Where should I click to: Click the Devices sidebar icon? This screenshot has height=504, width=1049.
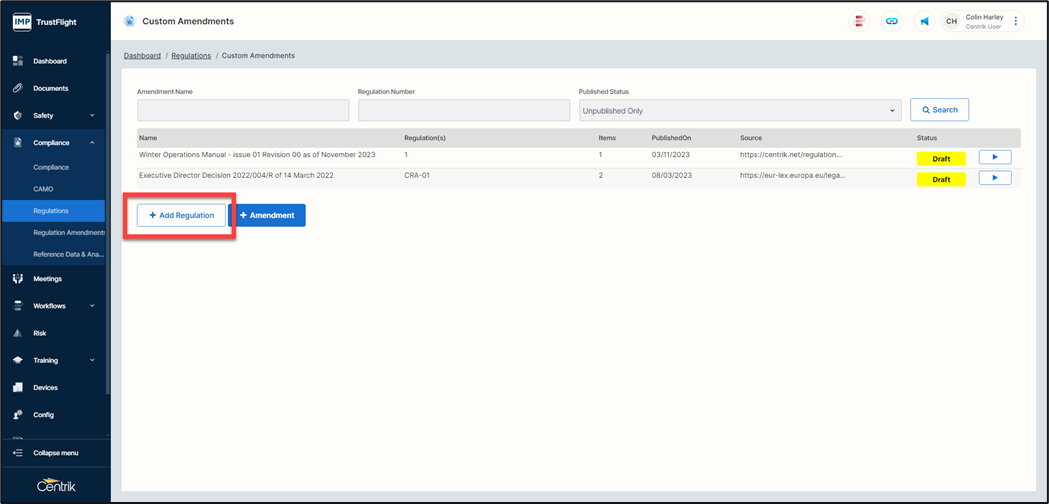[17, 387]
